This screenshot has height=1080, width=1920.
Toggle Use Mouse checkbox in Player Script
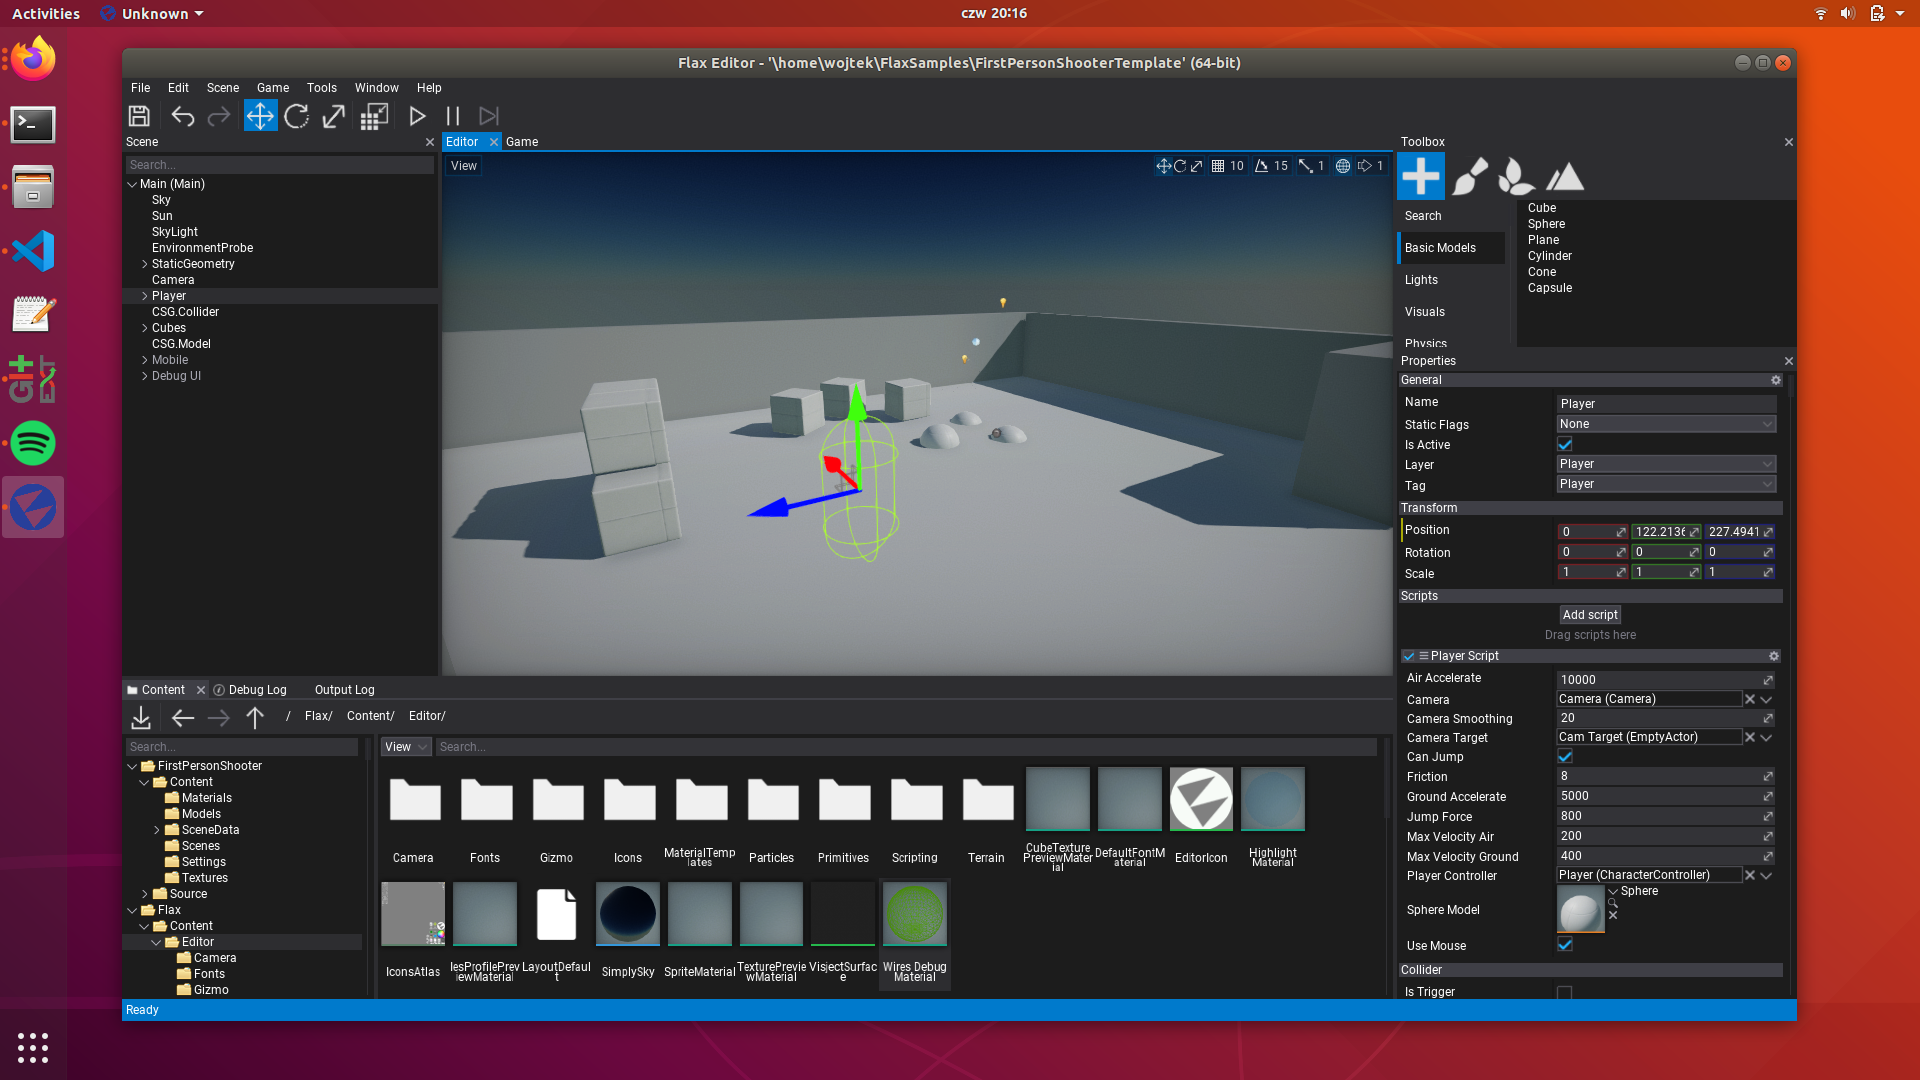[1565, 944]
